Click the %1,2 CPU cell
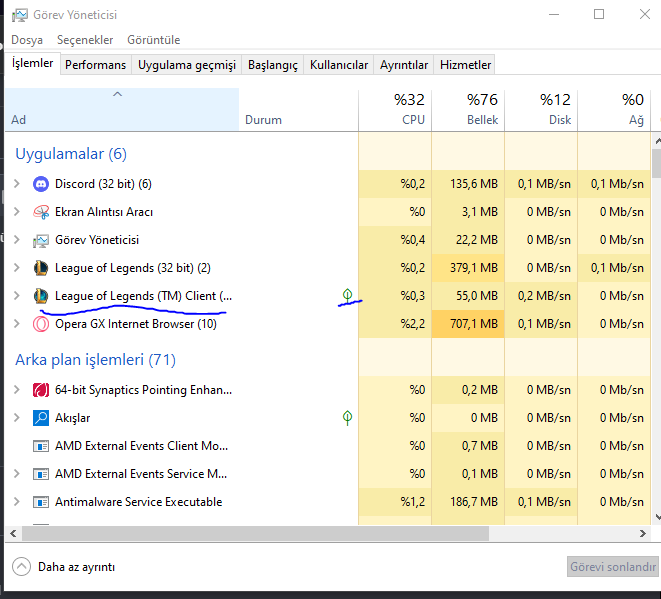The image size is (661, 599). (395, 502)
